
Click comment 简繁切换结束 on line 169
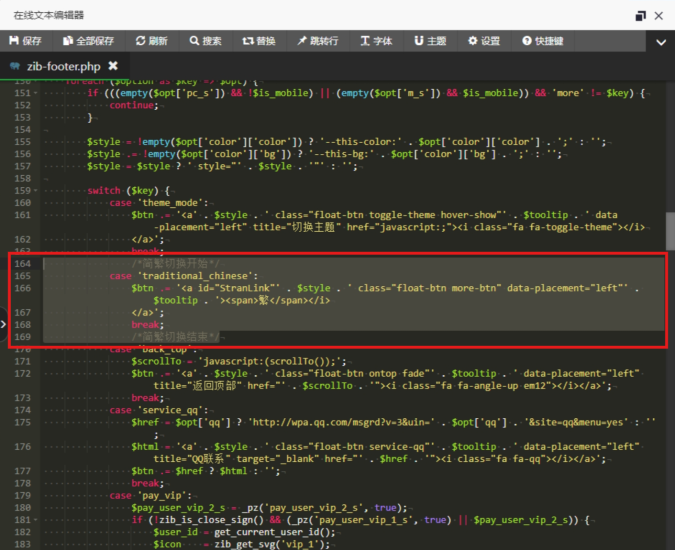click(175, 337)
